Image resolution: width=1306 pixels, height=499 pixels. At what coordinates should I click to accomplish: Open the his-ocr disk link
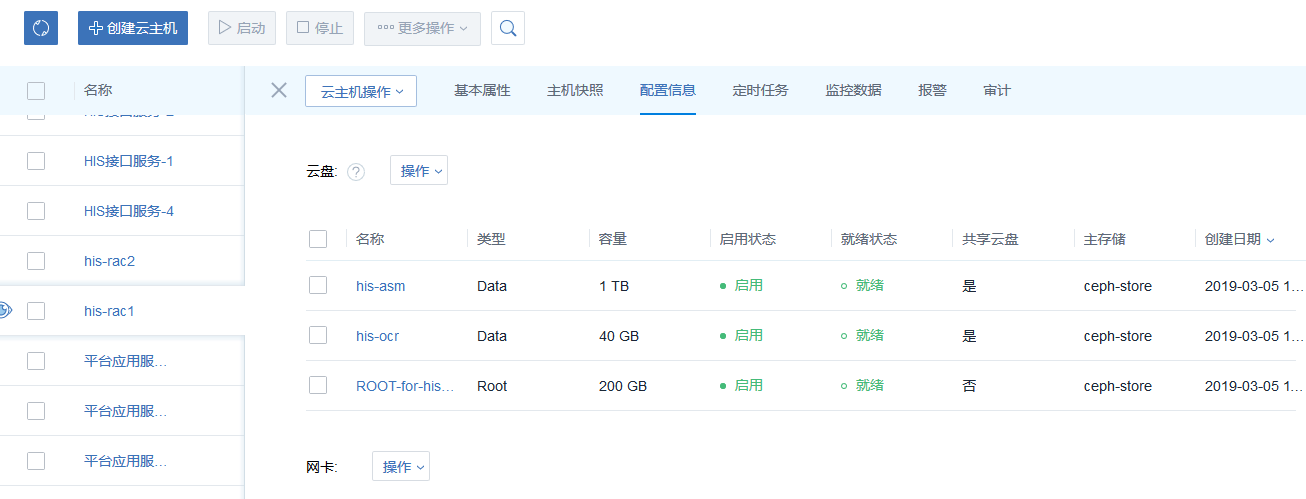(x=377, y=336)
